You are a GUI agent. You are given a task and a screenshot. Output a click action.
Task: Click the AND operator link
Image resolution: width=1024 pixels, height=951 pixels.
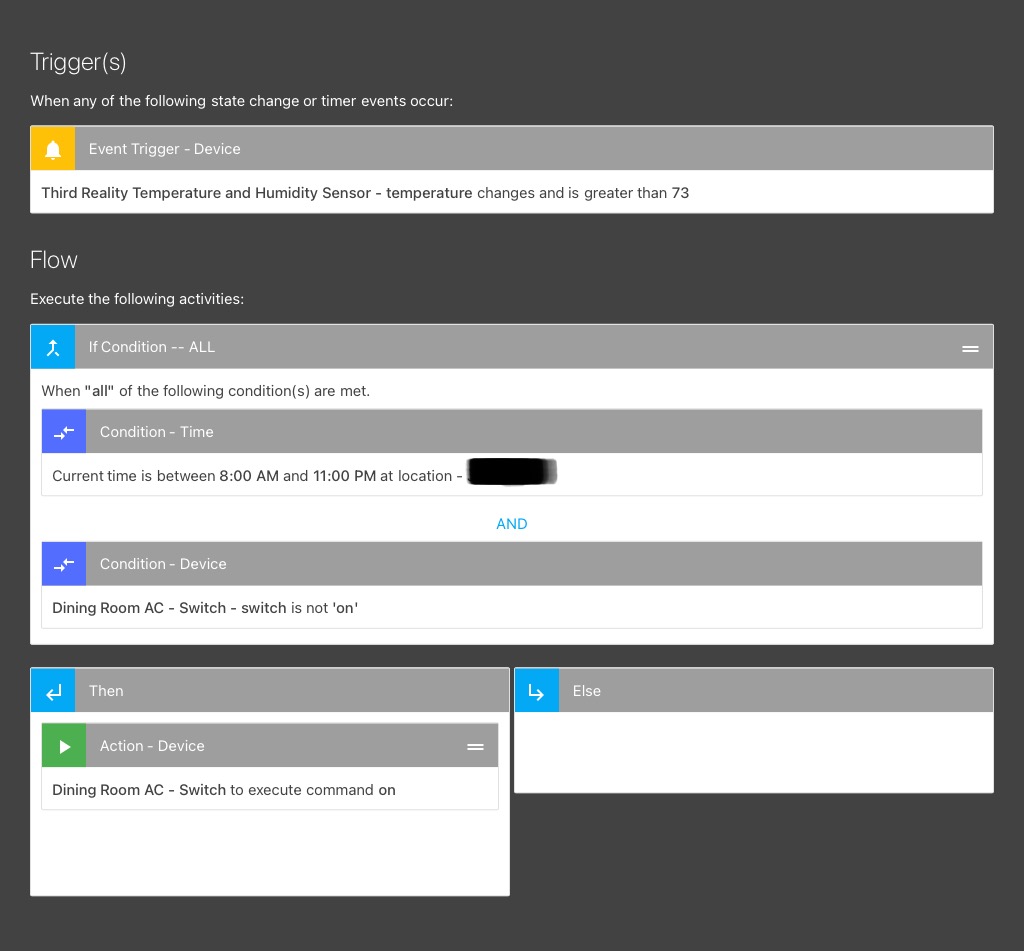[511, 524]
